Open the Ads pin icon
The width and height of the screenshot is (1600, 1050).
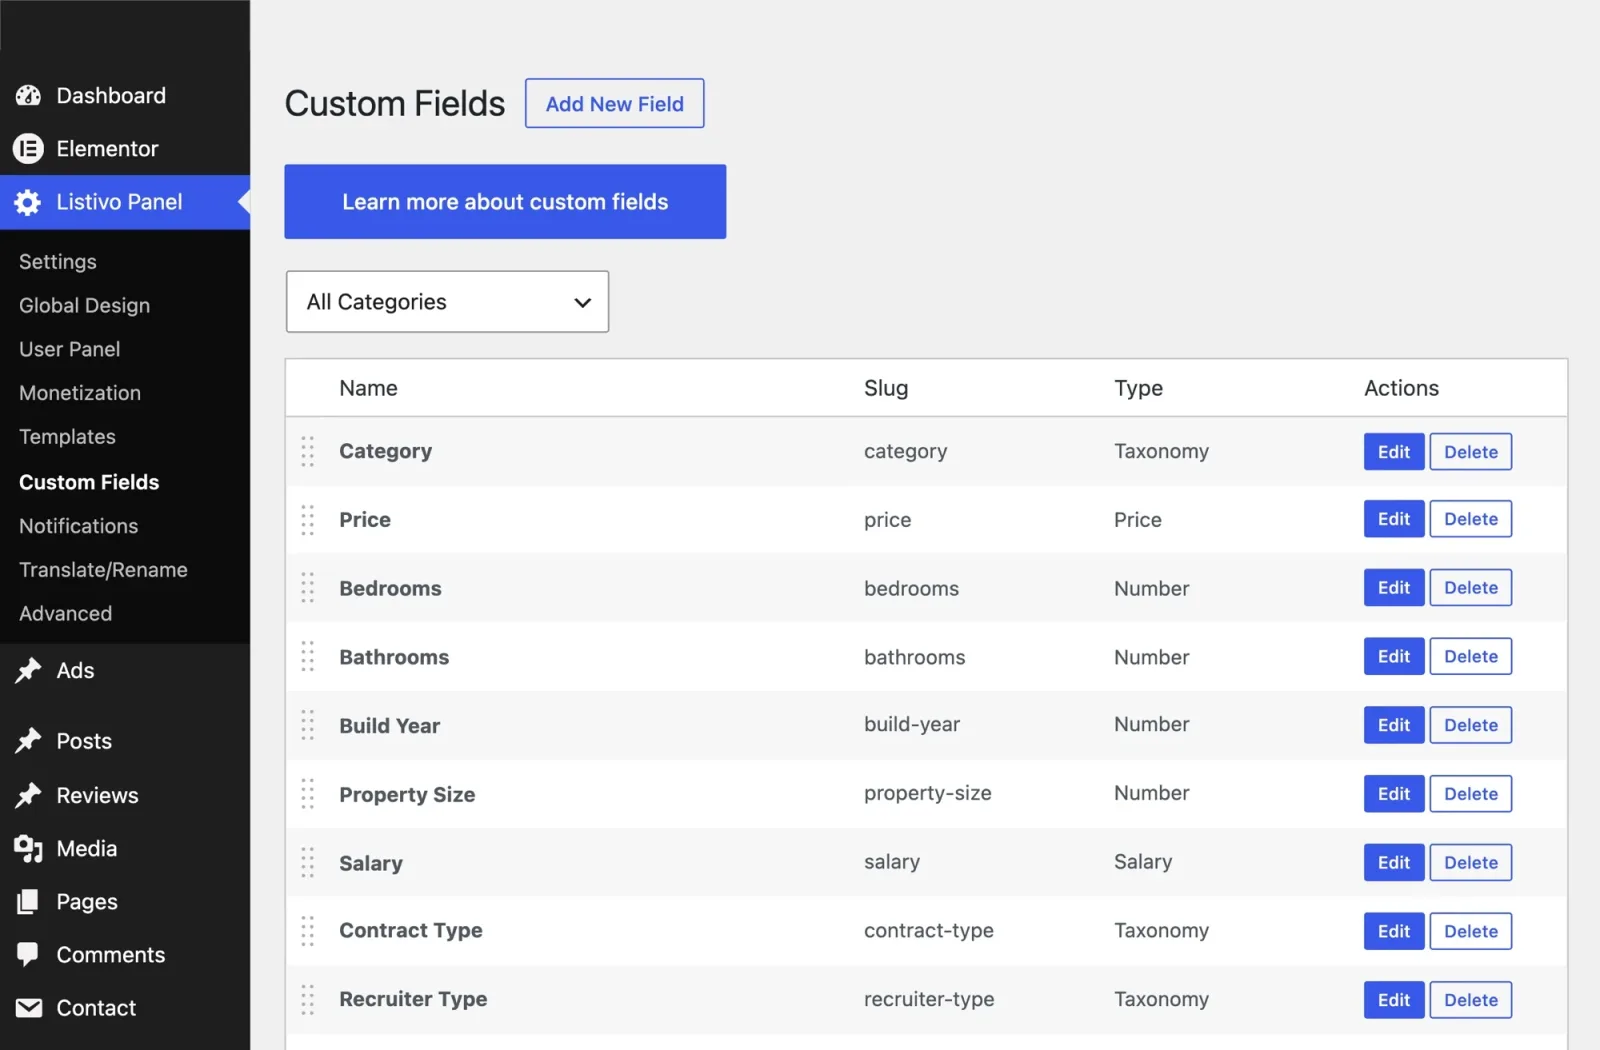click(28, 671)
